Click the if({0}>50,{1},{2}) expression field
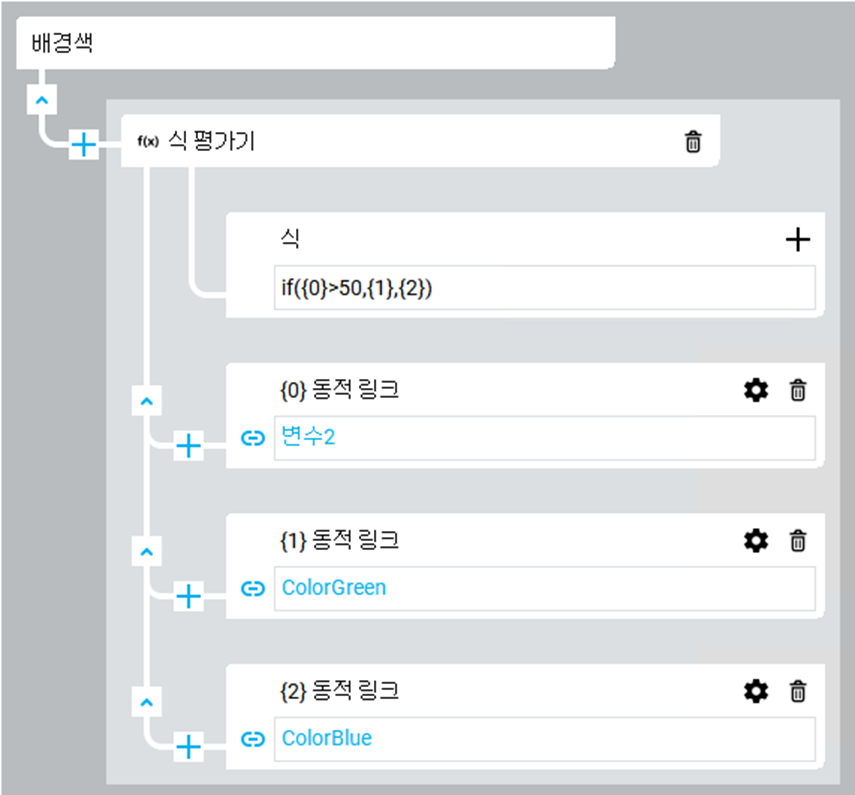The height and width of the screenshot is (795, 855). click(544, 288)
